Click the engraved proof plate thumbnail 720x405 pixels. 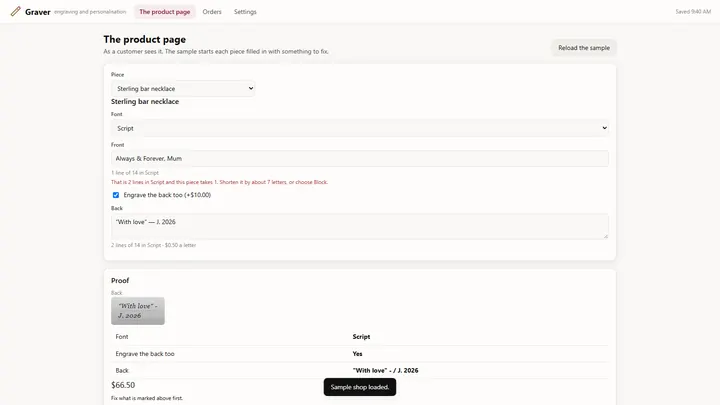tap(138, 311)
